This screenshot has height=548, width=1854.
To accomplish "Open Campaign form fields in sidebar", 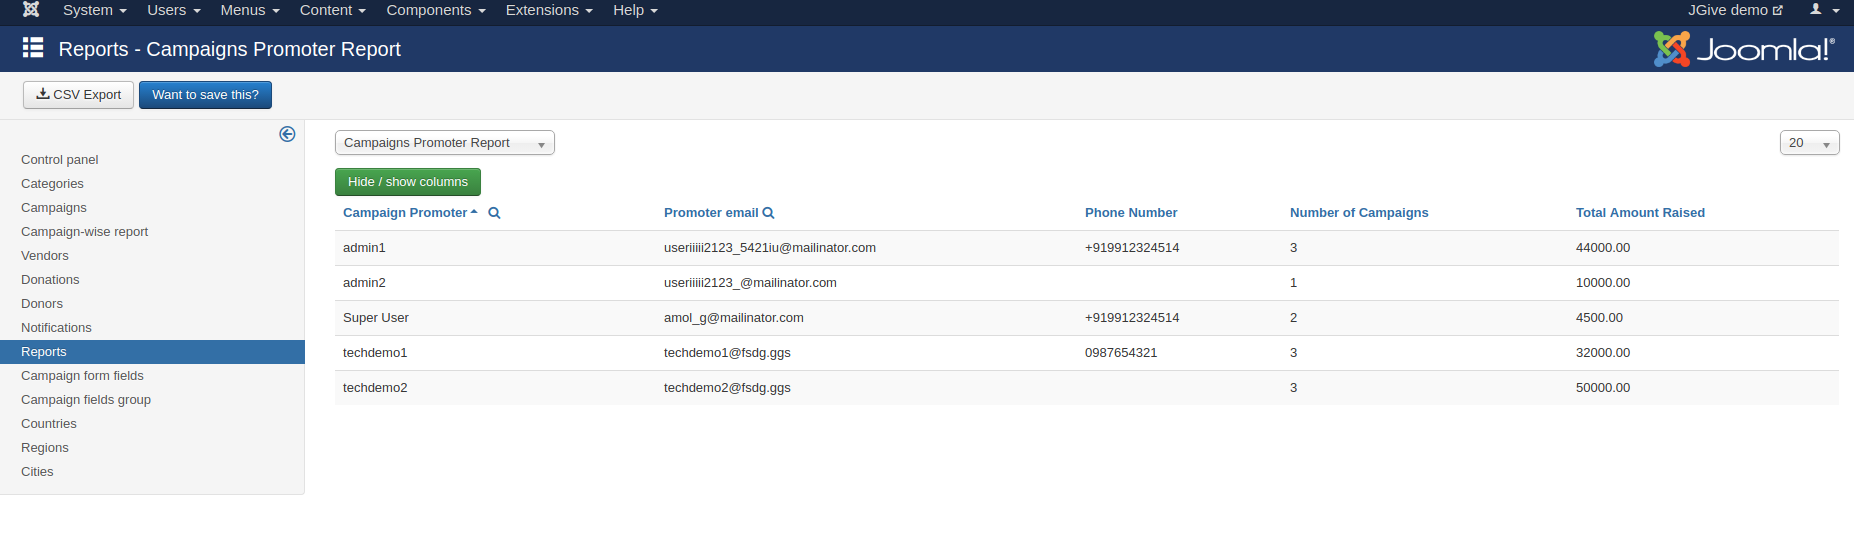I will click(x=82, y=376).
